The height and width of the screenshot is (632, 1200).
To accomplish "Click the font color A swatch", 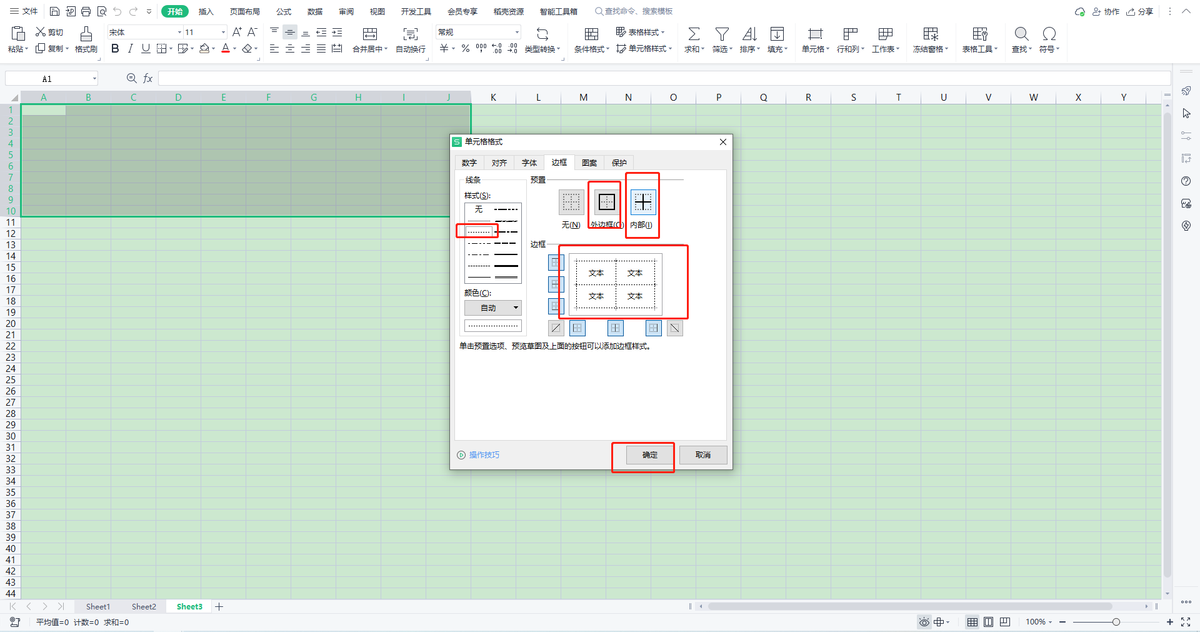I will tap(226, 48).
